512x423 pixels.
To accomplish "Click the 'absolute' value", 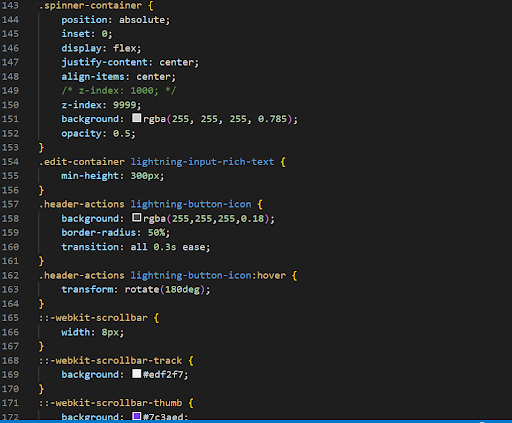I will [142, 20].
